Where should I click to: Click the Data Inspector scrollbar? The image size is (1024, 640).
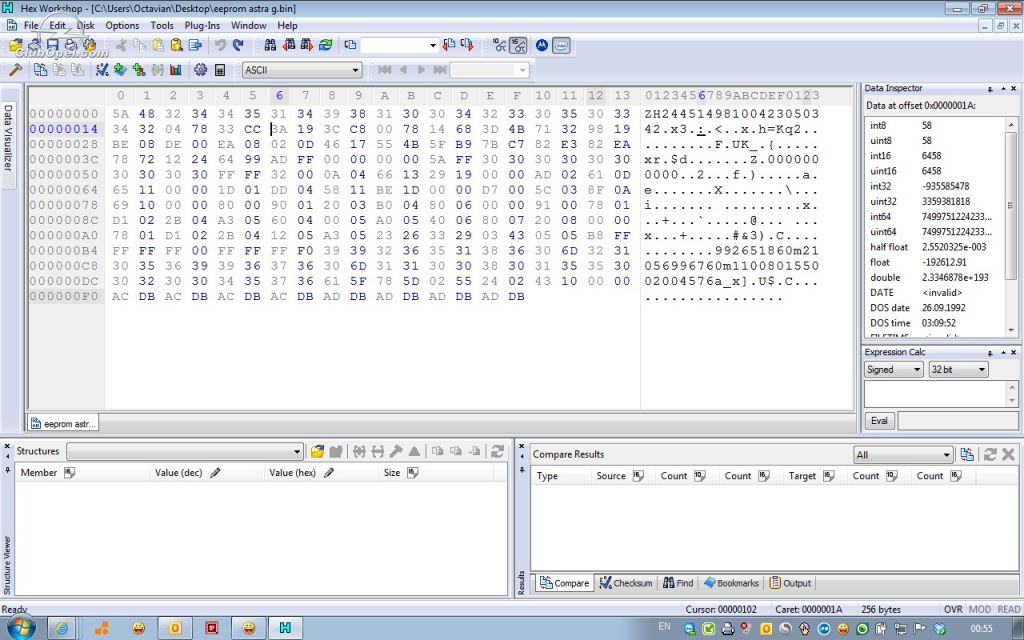1012,228
